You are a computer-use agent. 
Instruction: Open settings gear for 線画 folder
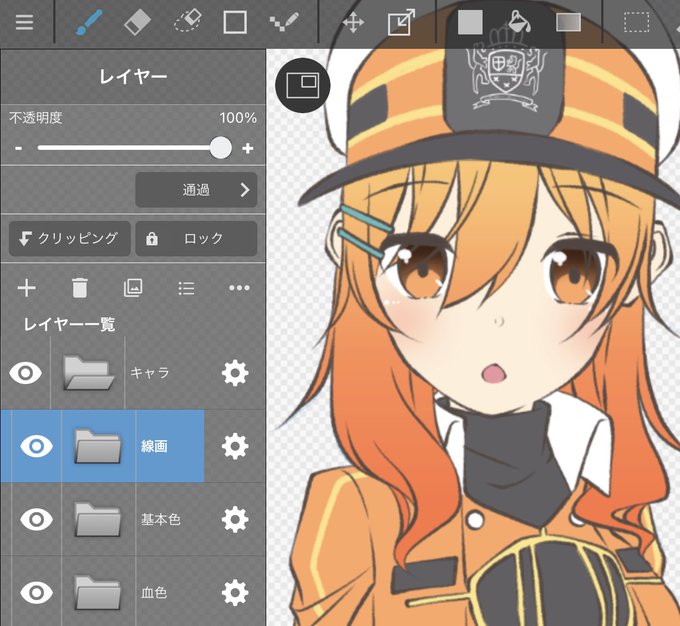(235, 446)
